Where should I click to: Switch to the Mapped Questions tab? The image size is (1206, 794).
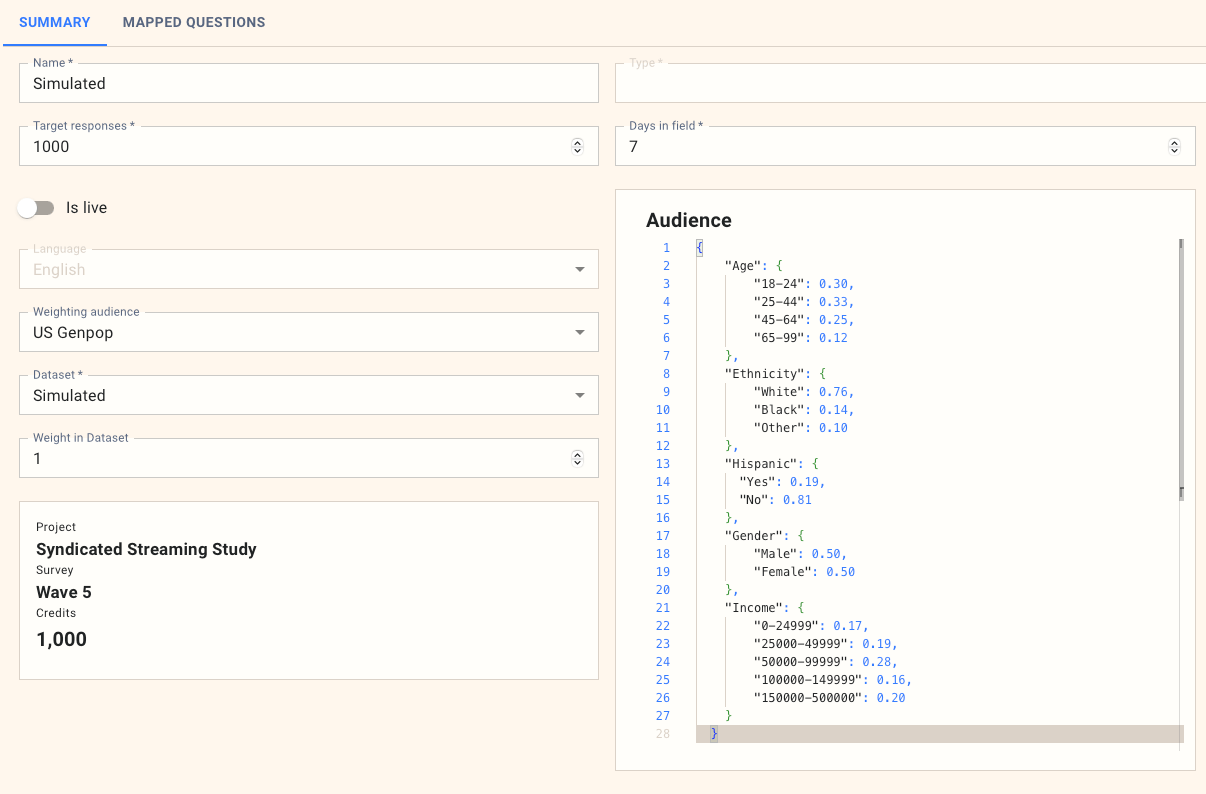(x=193, y=22)
